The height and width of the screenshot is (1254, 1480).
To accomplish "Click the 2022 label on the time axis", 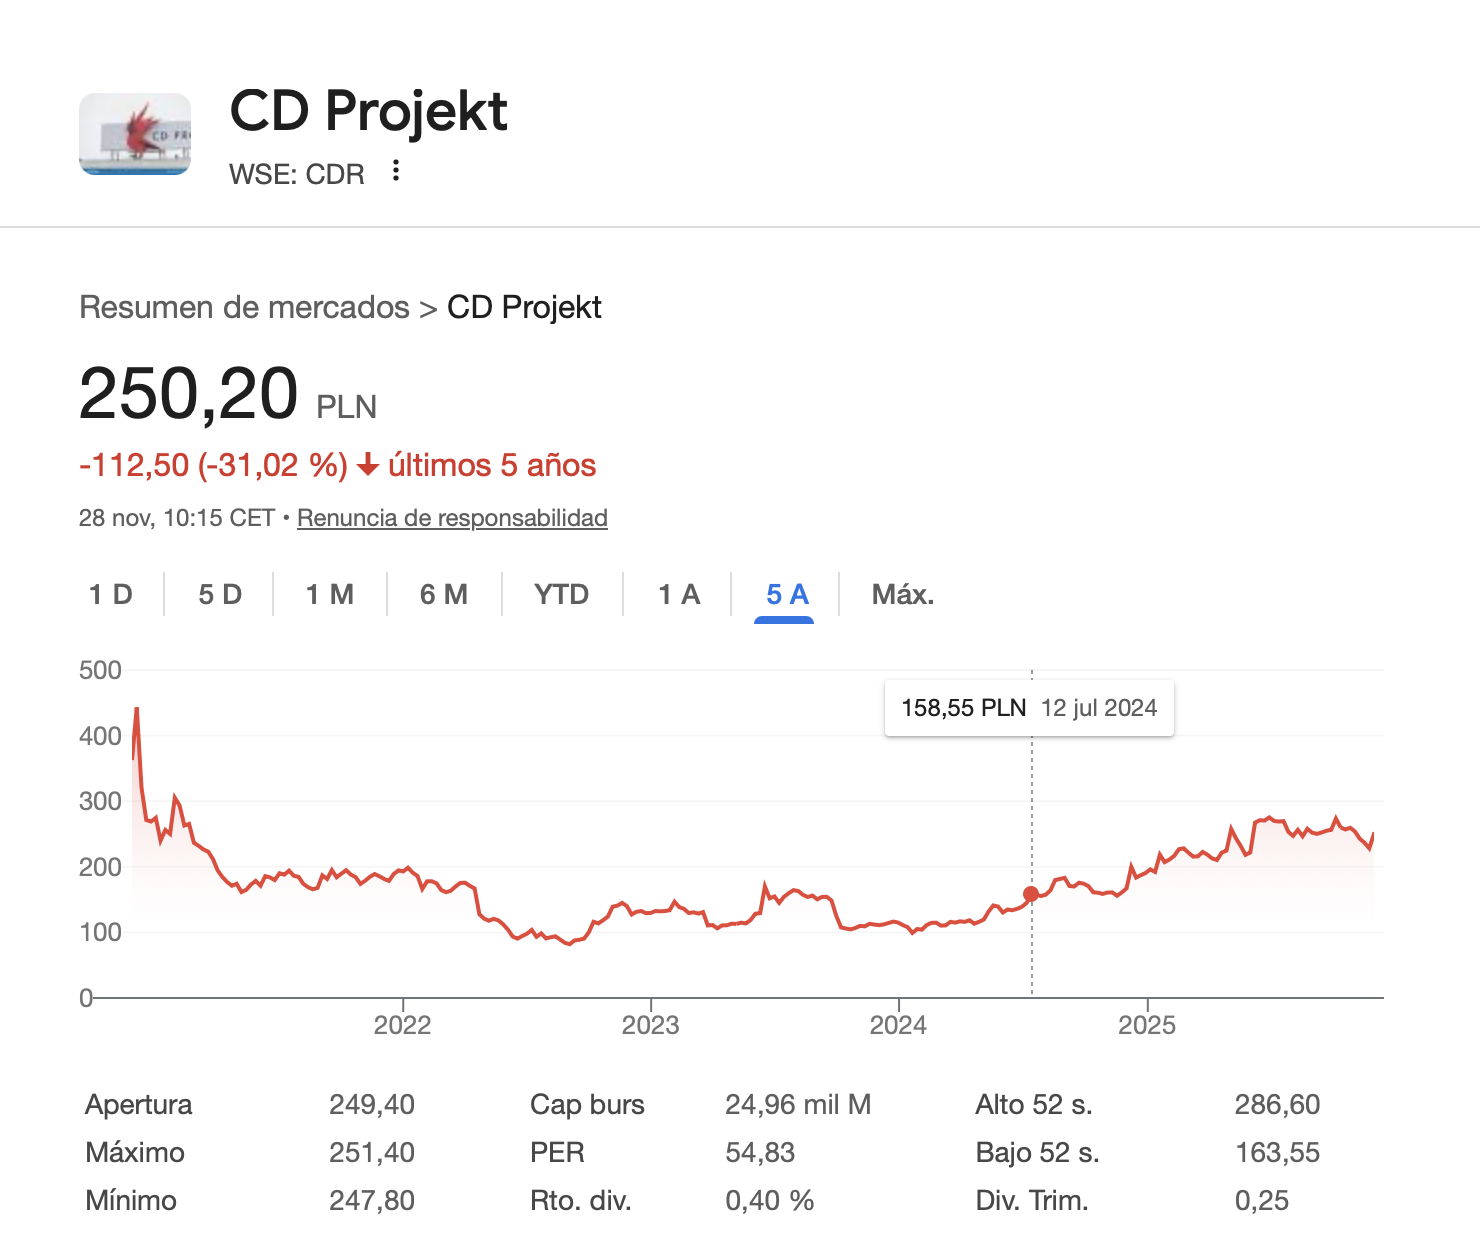I will tap(402, 1025).
